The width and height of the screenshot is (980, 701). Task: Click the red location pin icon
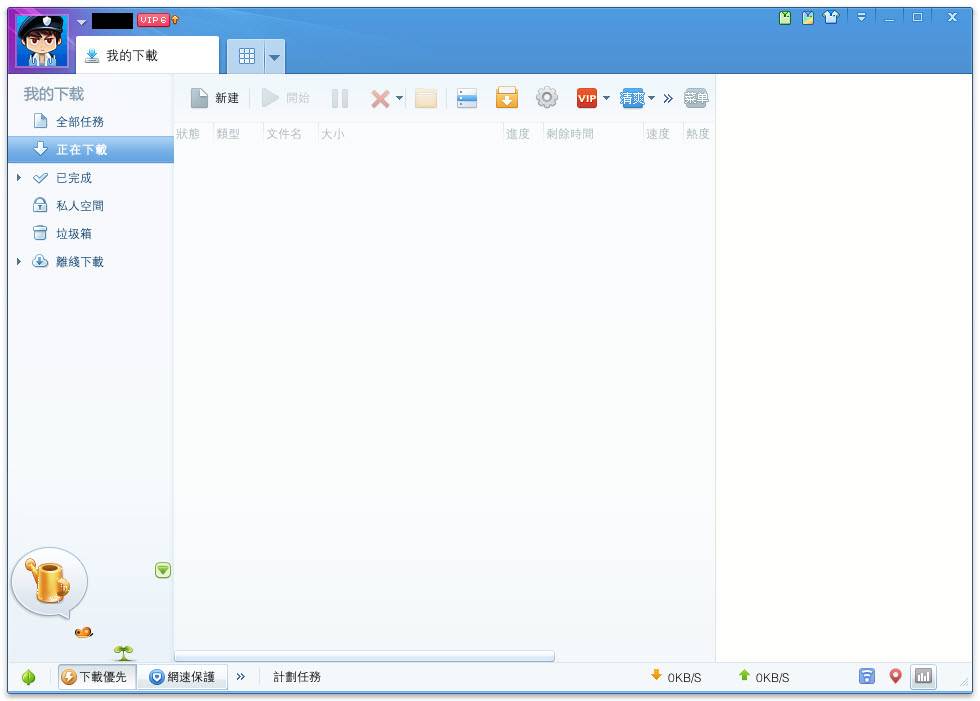click(x=896, y=676)
